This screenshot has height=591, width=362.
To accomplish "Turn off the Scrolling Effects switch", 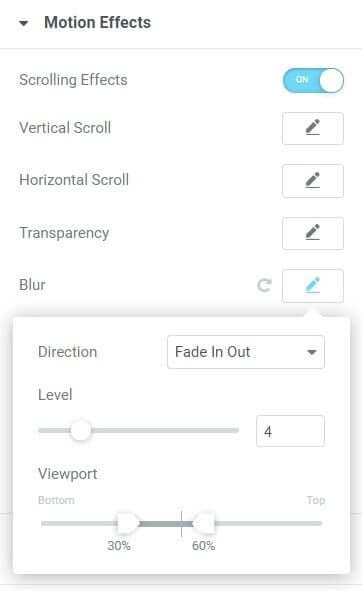I will (x=313, y=80).
